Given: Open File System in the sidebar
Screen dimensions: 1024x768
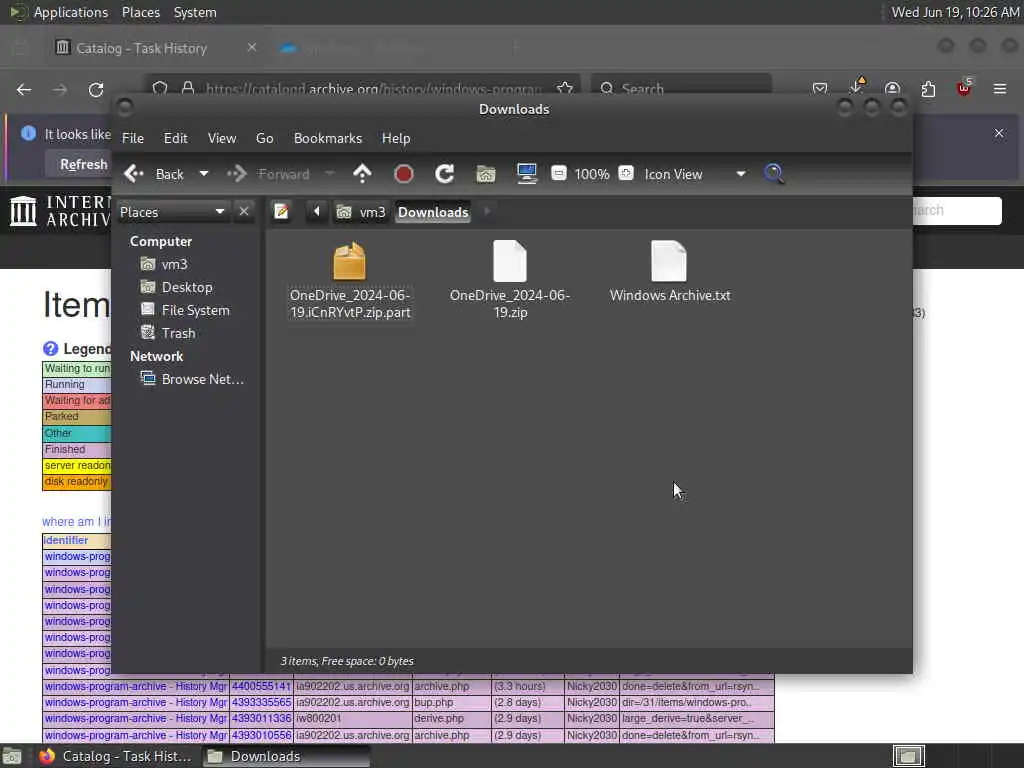Looking at the screenshot, I should click(185, 310).
